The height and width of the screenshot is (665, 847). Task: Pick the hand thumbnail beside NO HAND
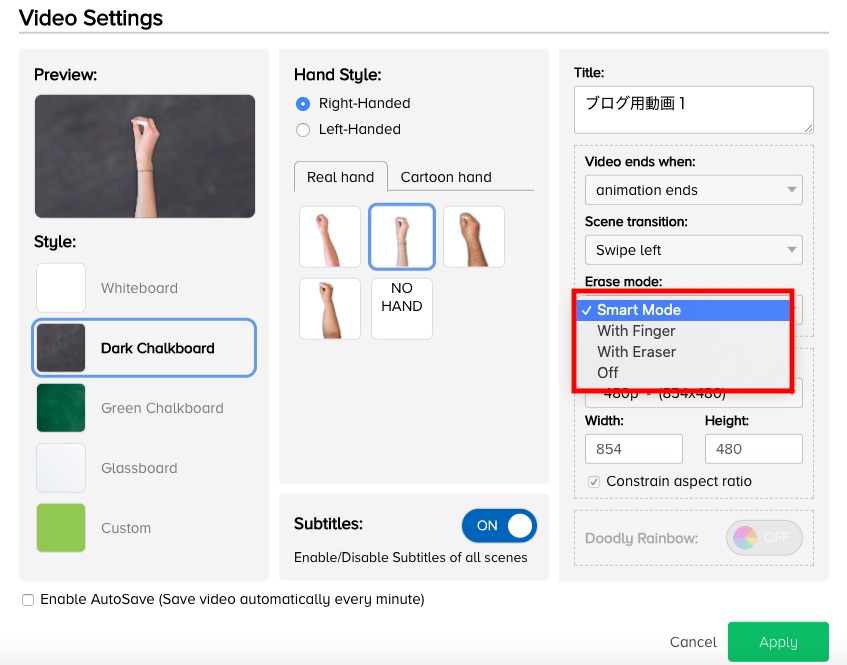330,308
